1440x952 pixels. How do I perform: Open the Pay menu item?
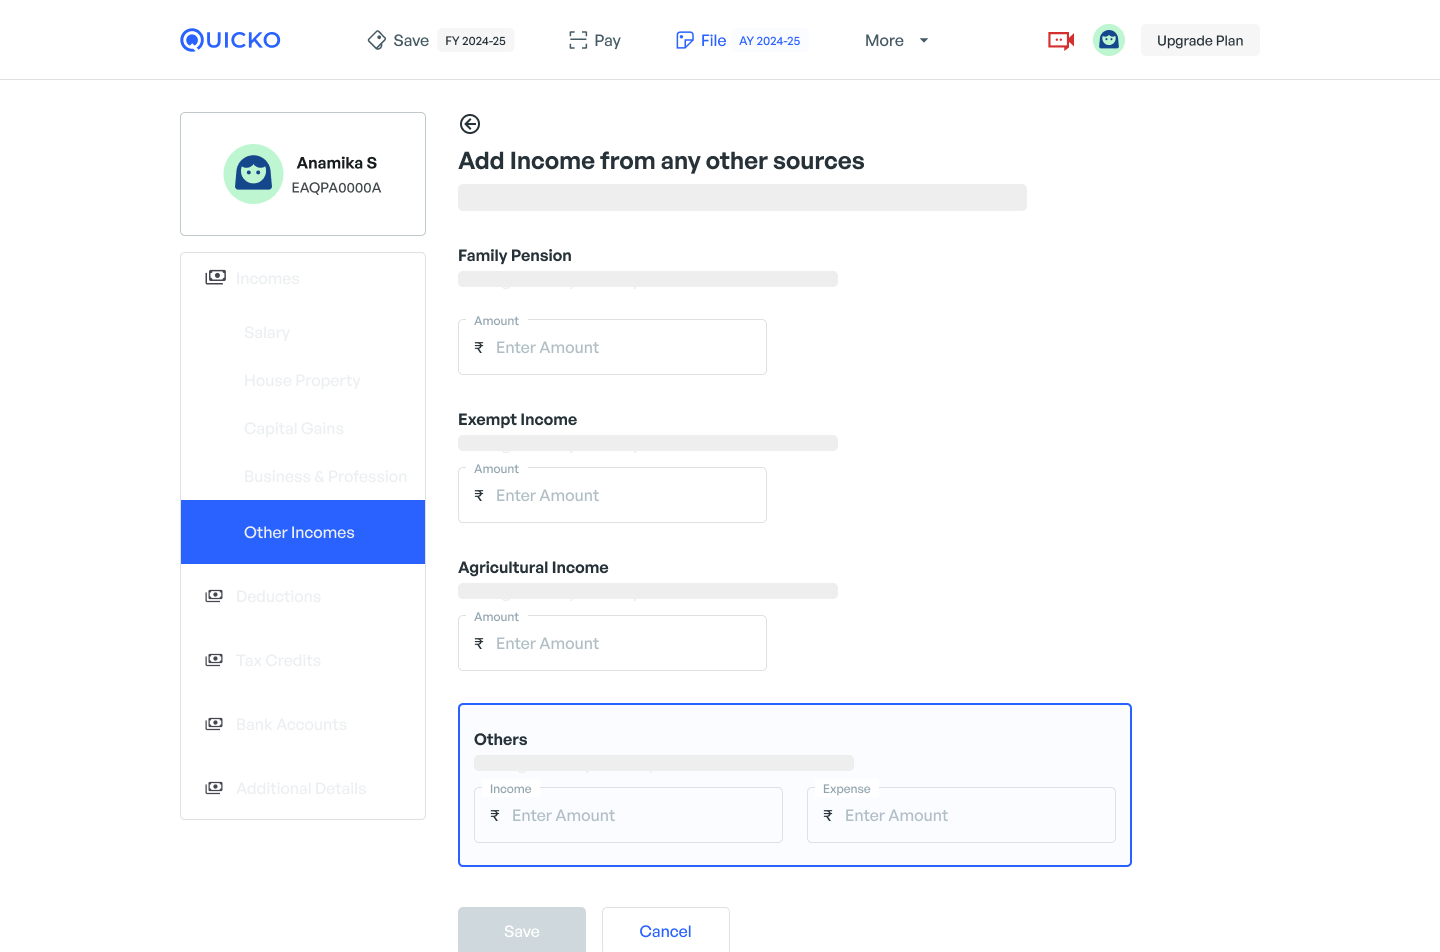pyautogui.click(x=595, y=41)
